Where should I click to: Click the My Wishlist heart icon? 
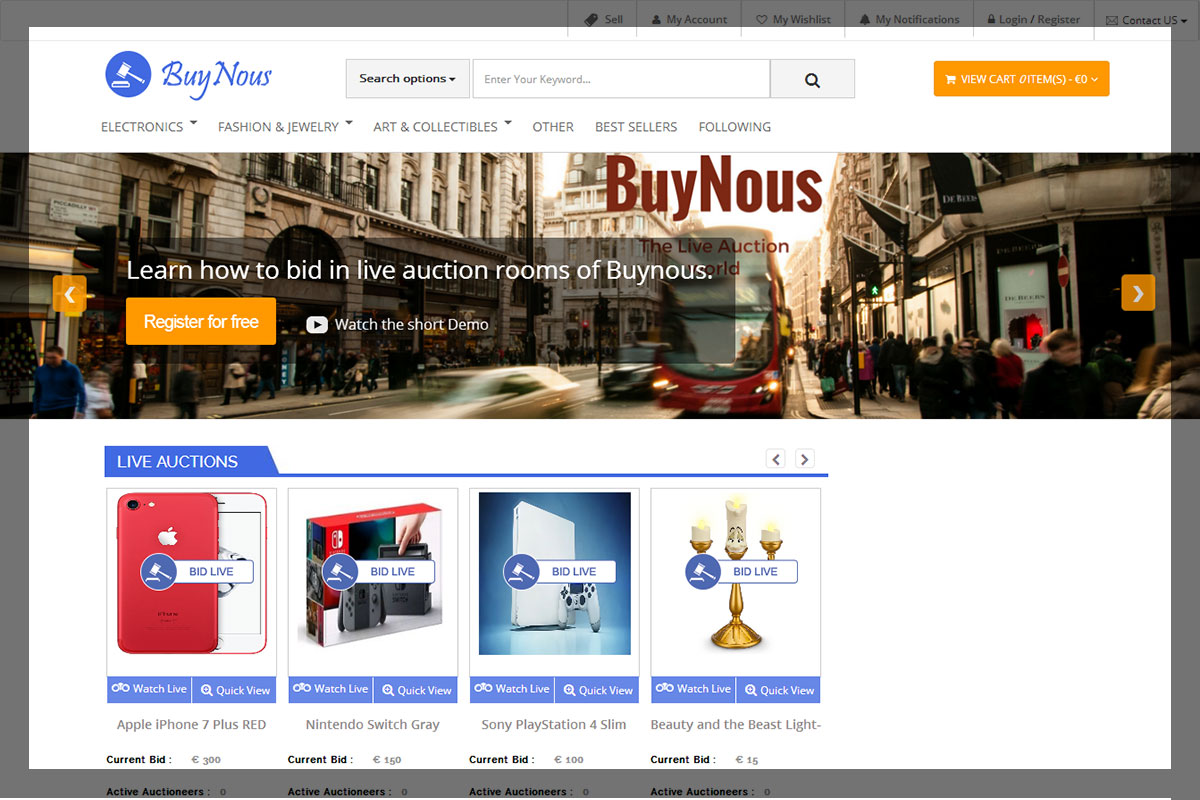click(762, 19)
